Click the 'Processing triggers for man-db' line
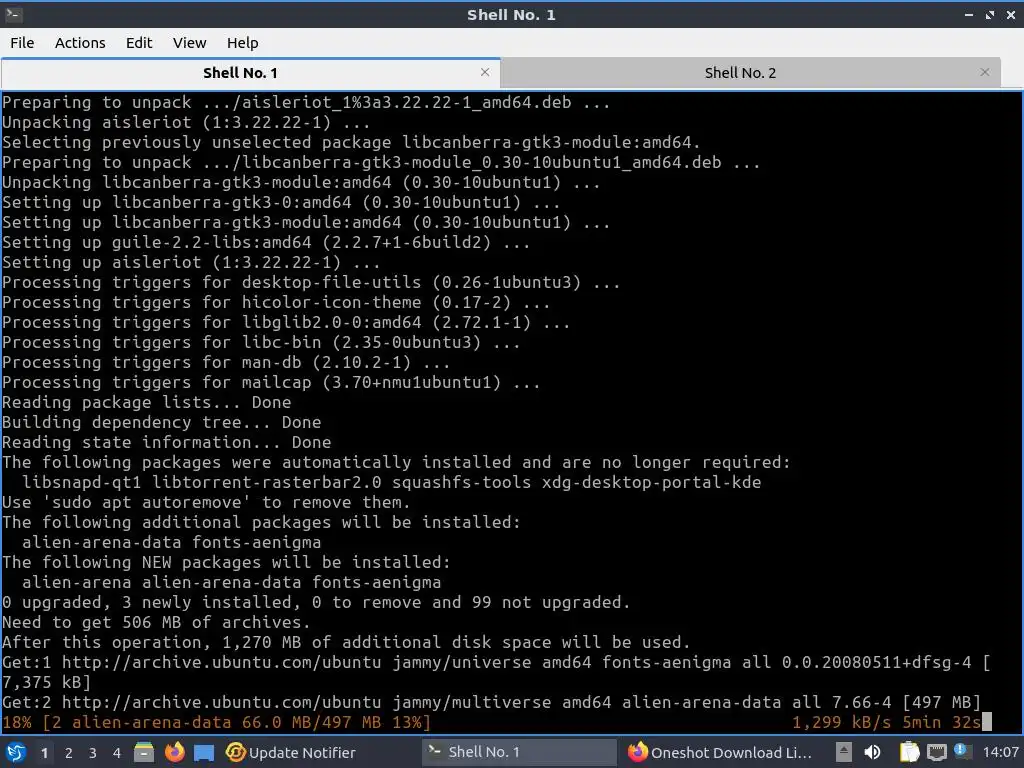The width and height of the screenshot is (1024, 768). (226, 362)
